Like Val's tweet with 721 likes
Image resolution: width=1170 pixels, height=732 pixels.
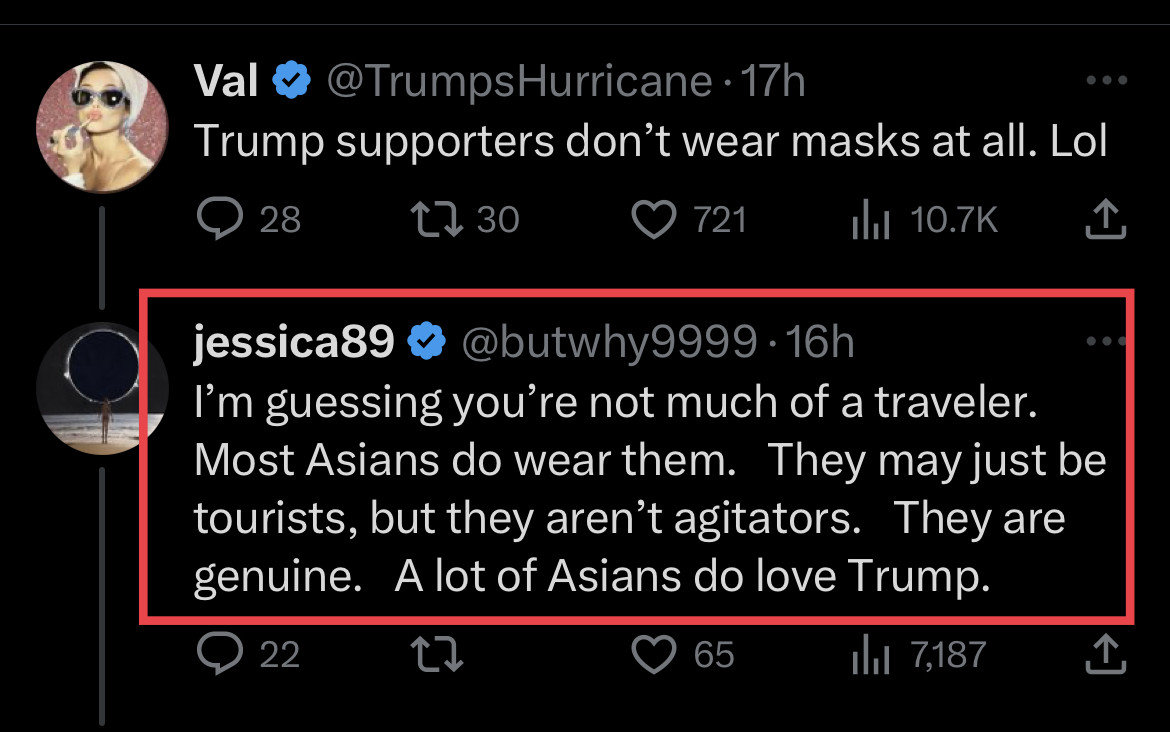click(654, 220)
